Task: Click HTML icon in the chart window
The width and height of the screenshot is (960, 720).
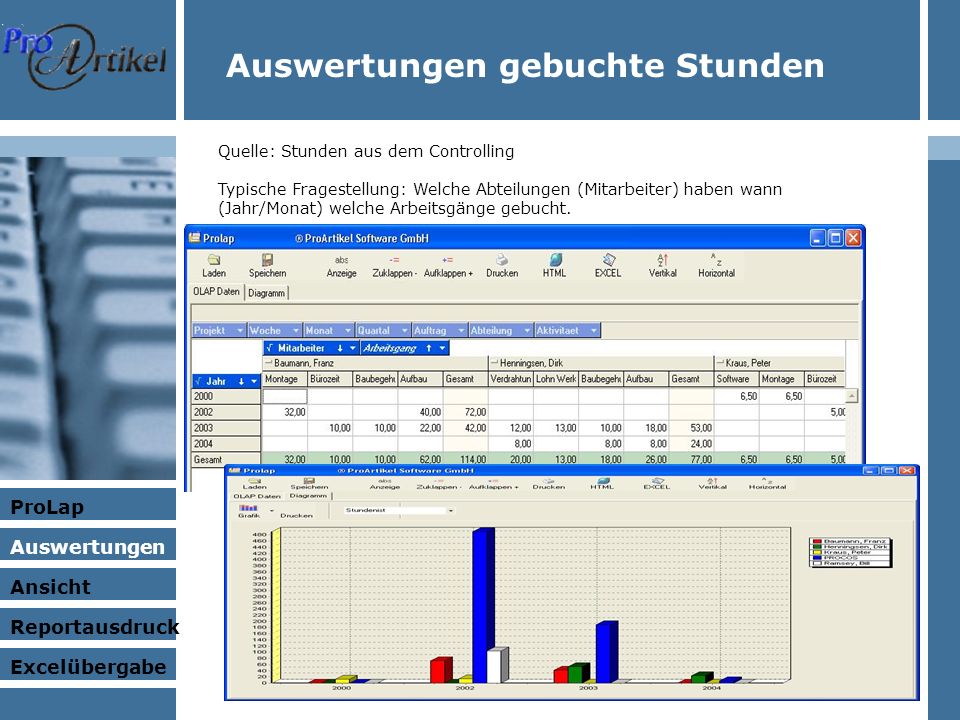Action: (602, 481)
